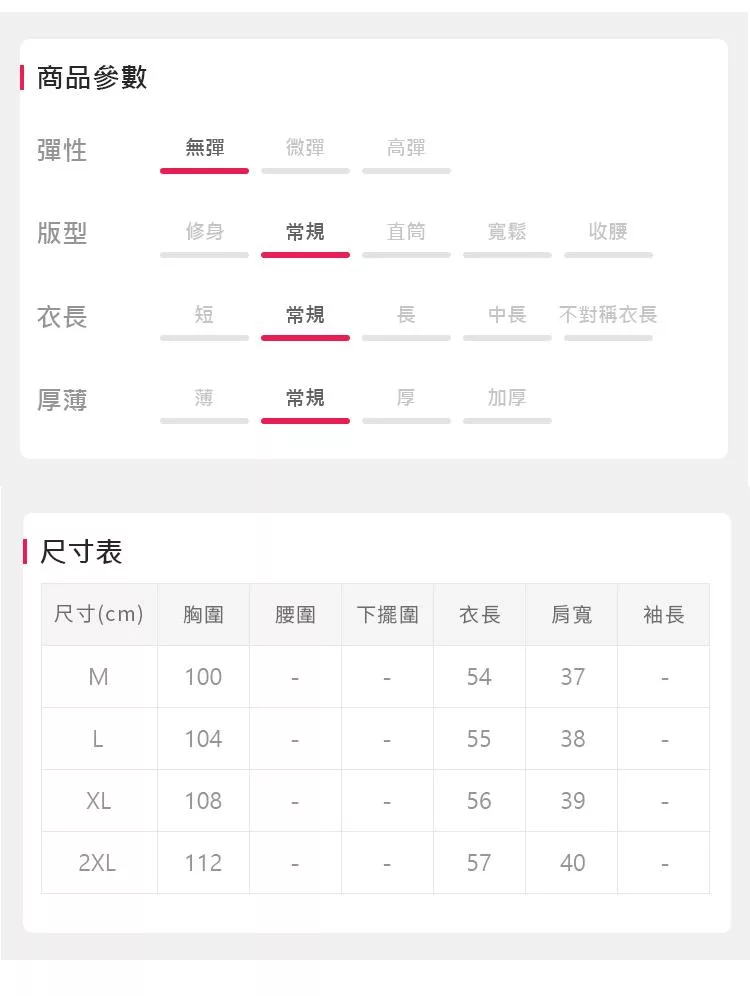The height and width of the screenshot is (996, 750).
Task: Select the 無彈 elasticity option
Action: coord(204,149)
